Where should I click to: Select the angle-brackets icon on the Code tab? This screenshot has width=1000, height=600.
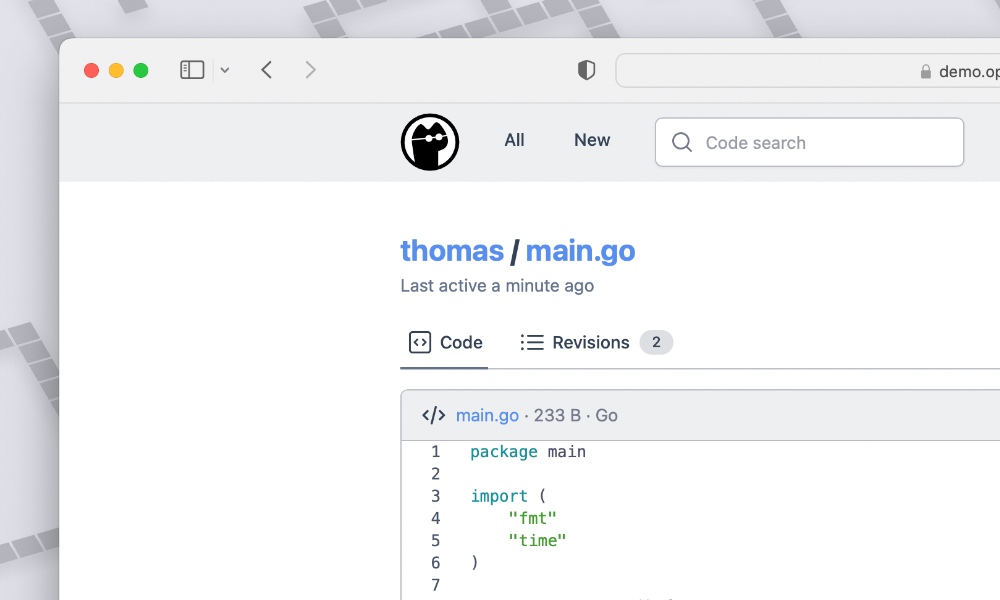pyautogui.click(x=419, y=342)
